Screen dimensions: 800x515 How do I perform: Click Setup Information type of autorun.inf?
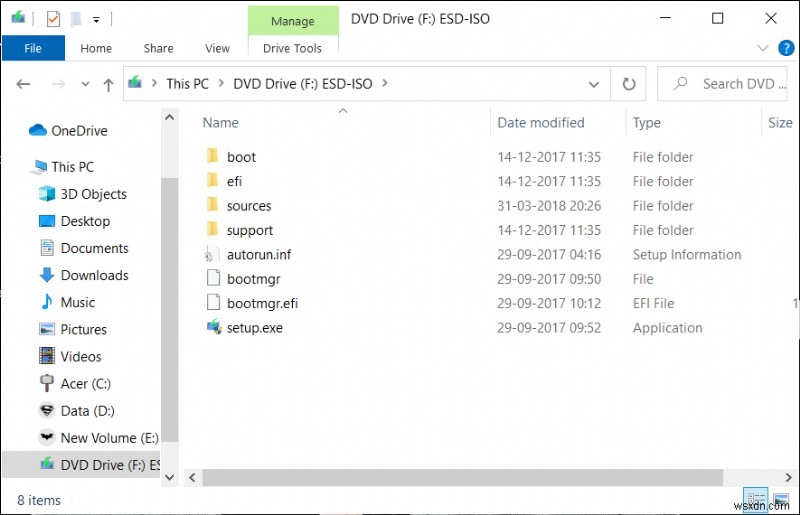coord(687,255)
